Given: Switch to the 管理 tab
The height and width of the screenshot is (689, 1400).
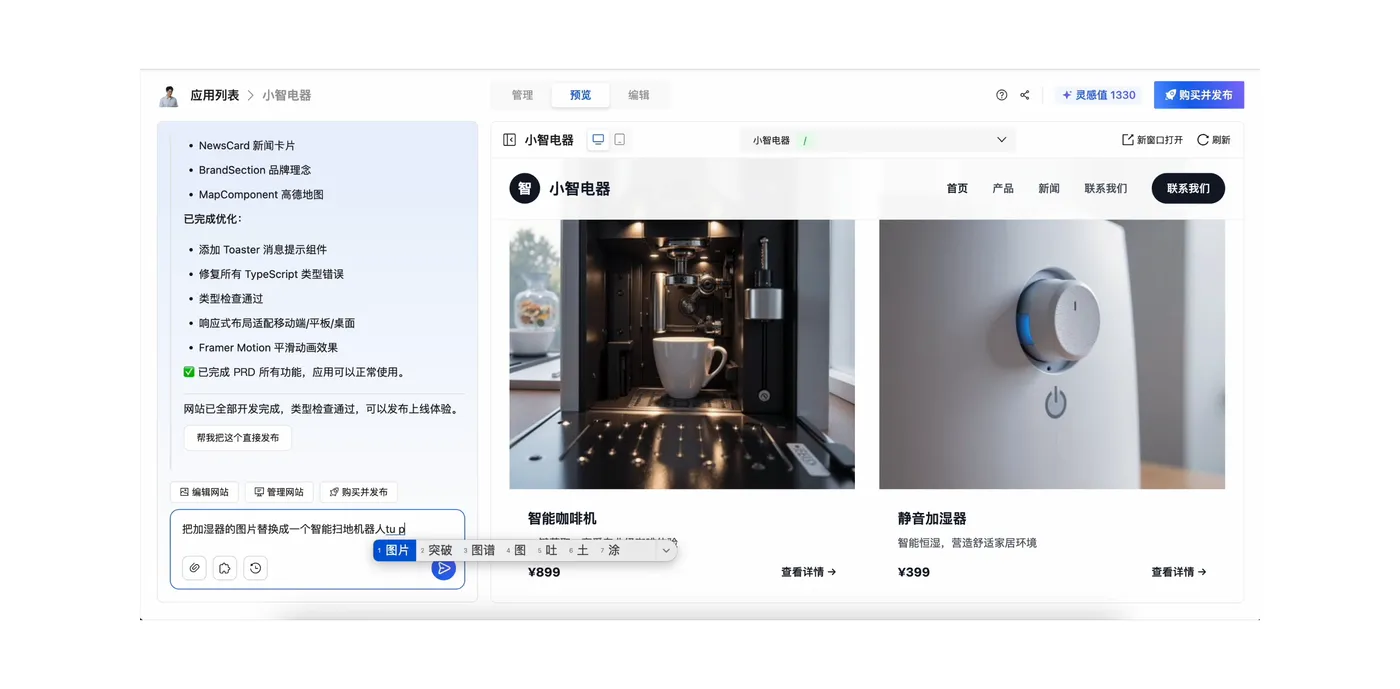Looking at the screenshot, I should click(x=523, y=95).
